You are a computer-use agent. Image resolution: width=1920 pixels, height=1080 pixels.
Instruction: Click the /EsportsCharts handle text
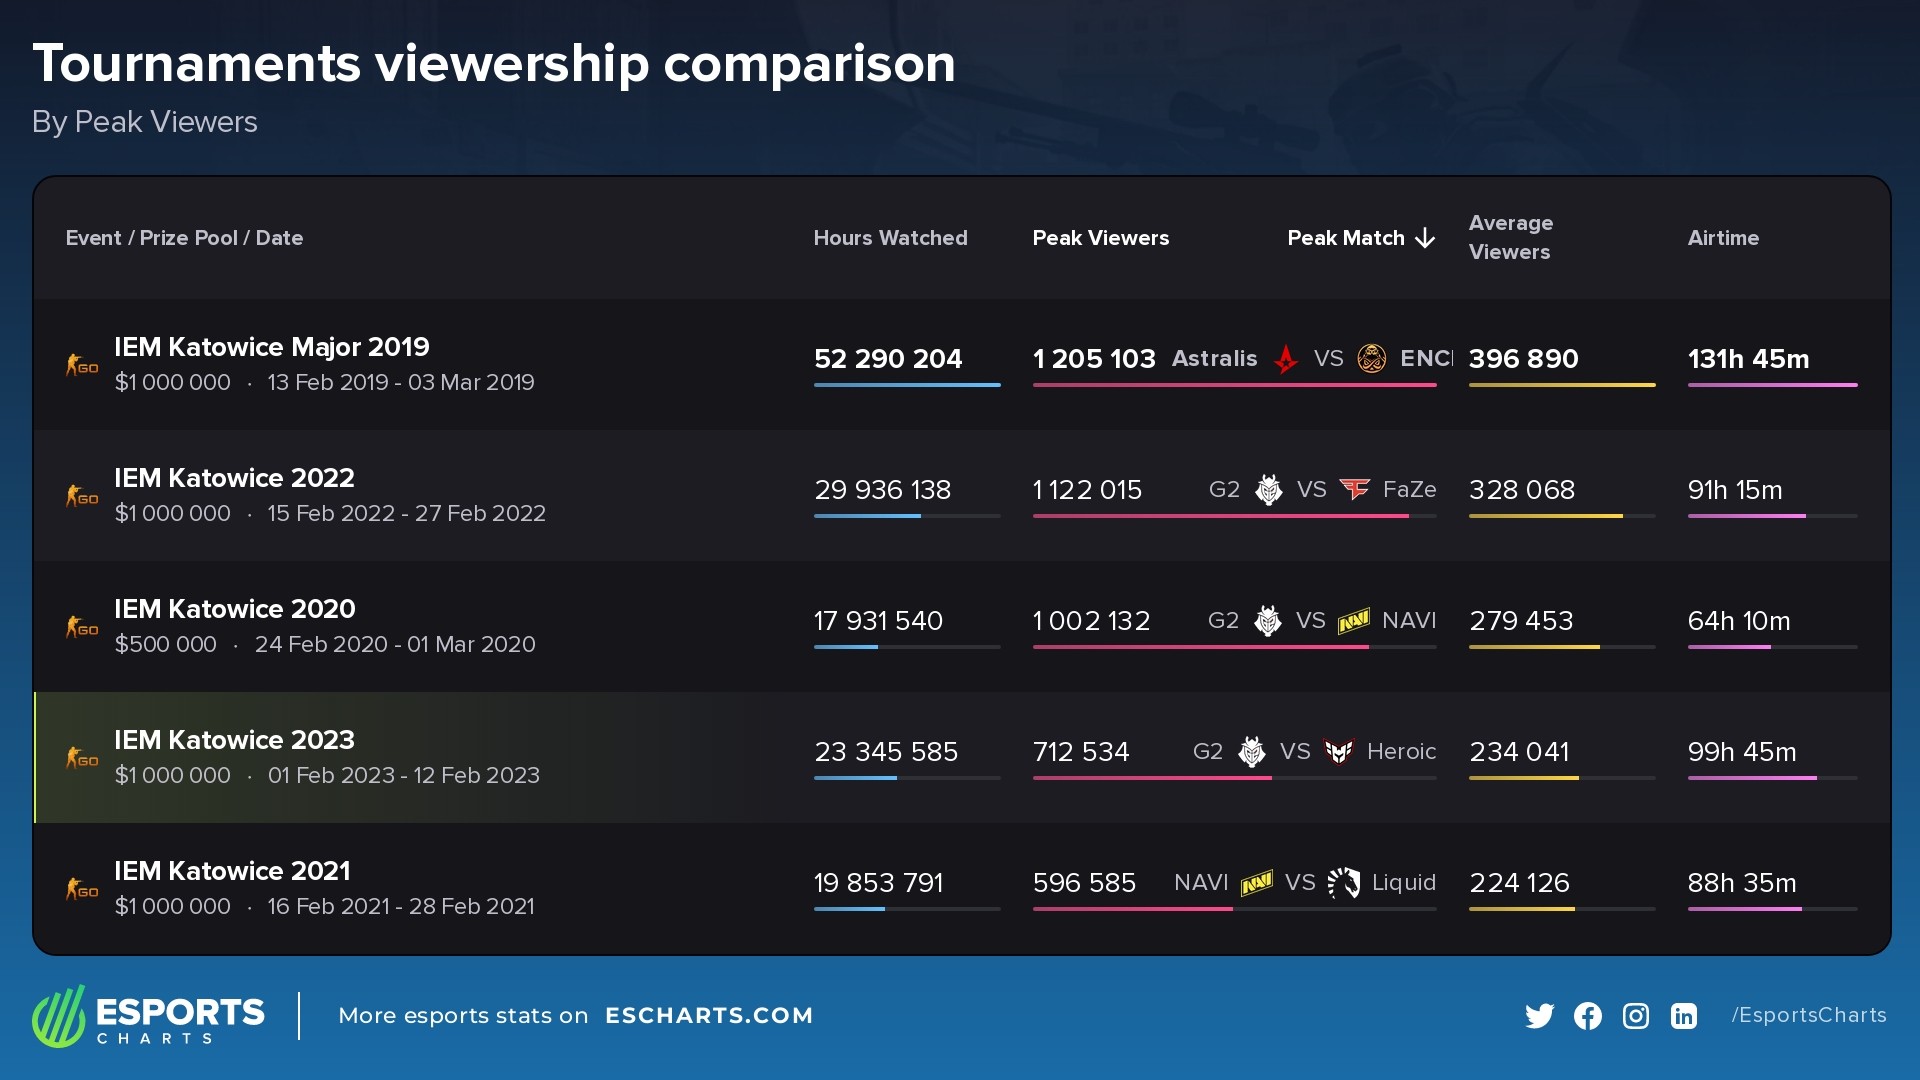pyautogui.click(x=1808, y=1015)
